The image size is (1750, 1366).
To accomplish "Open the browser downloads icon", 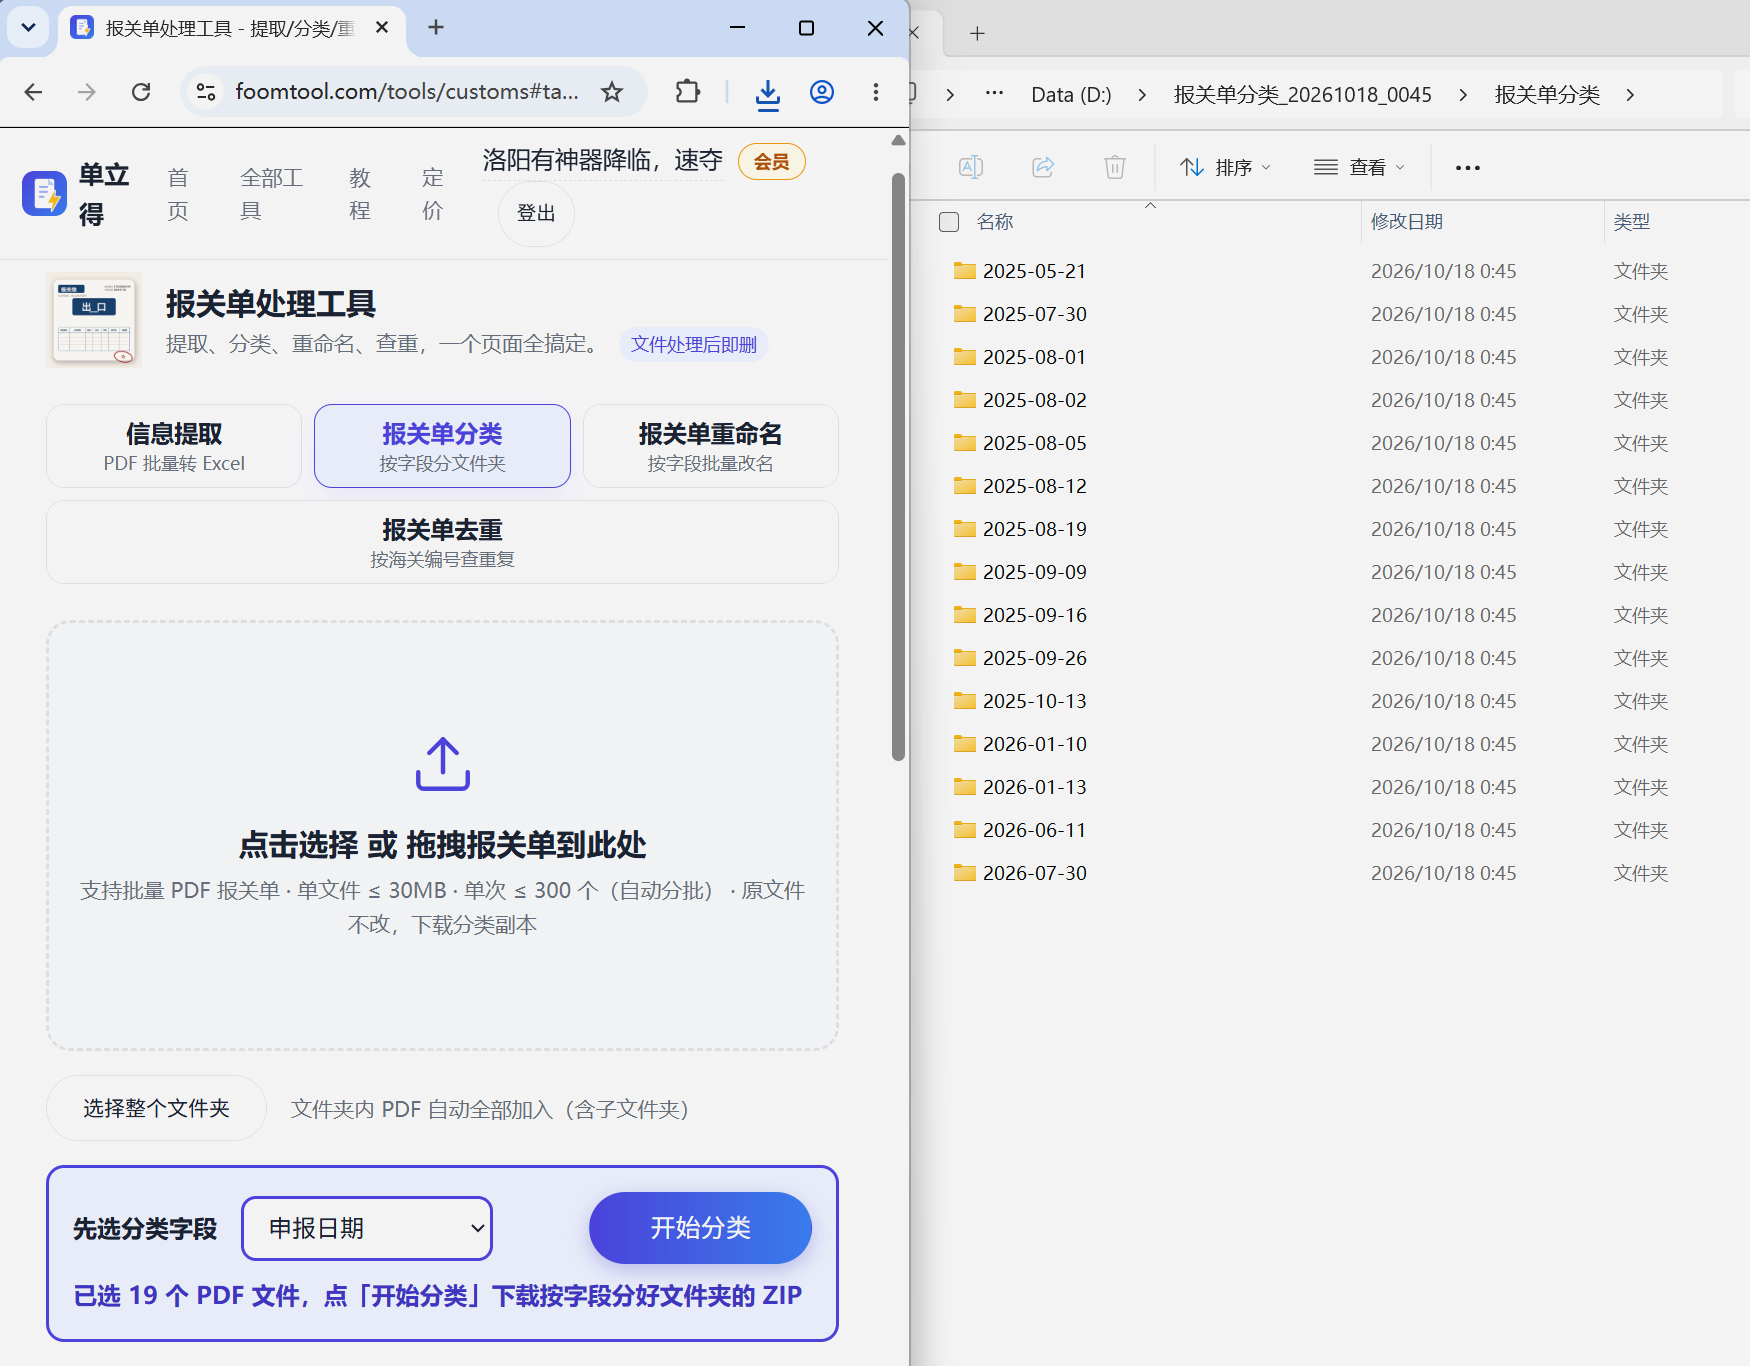I will point(767,93).
